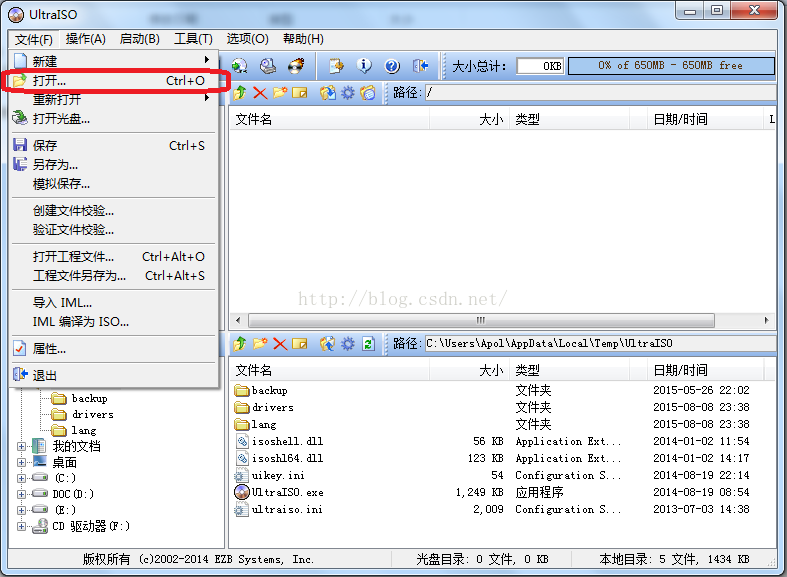Click the scrollbar right arrow in image pane
This screenshot has width=787, height=577.
766,320
